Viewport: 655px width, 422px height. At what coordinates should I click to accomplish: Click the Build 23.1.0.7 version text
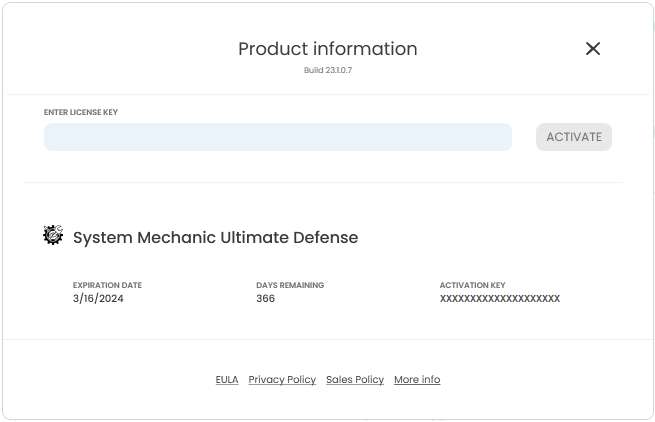point(328,70)
